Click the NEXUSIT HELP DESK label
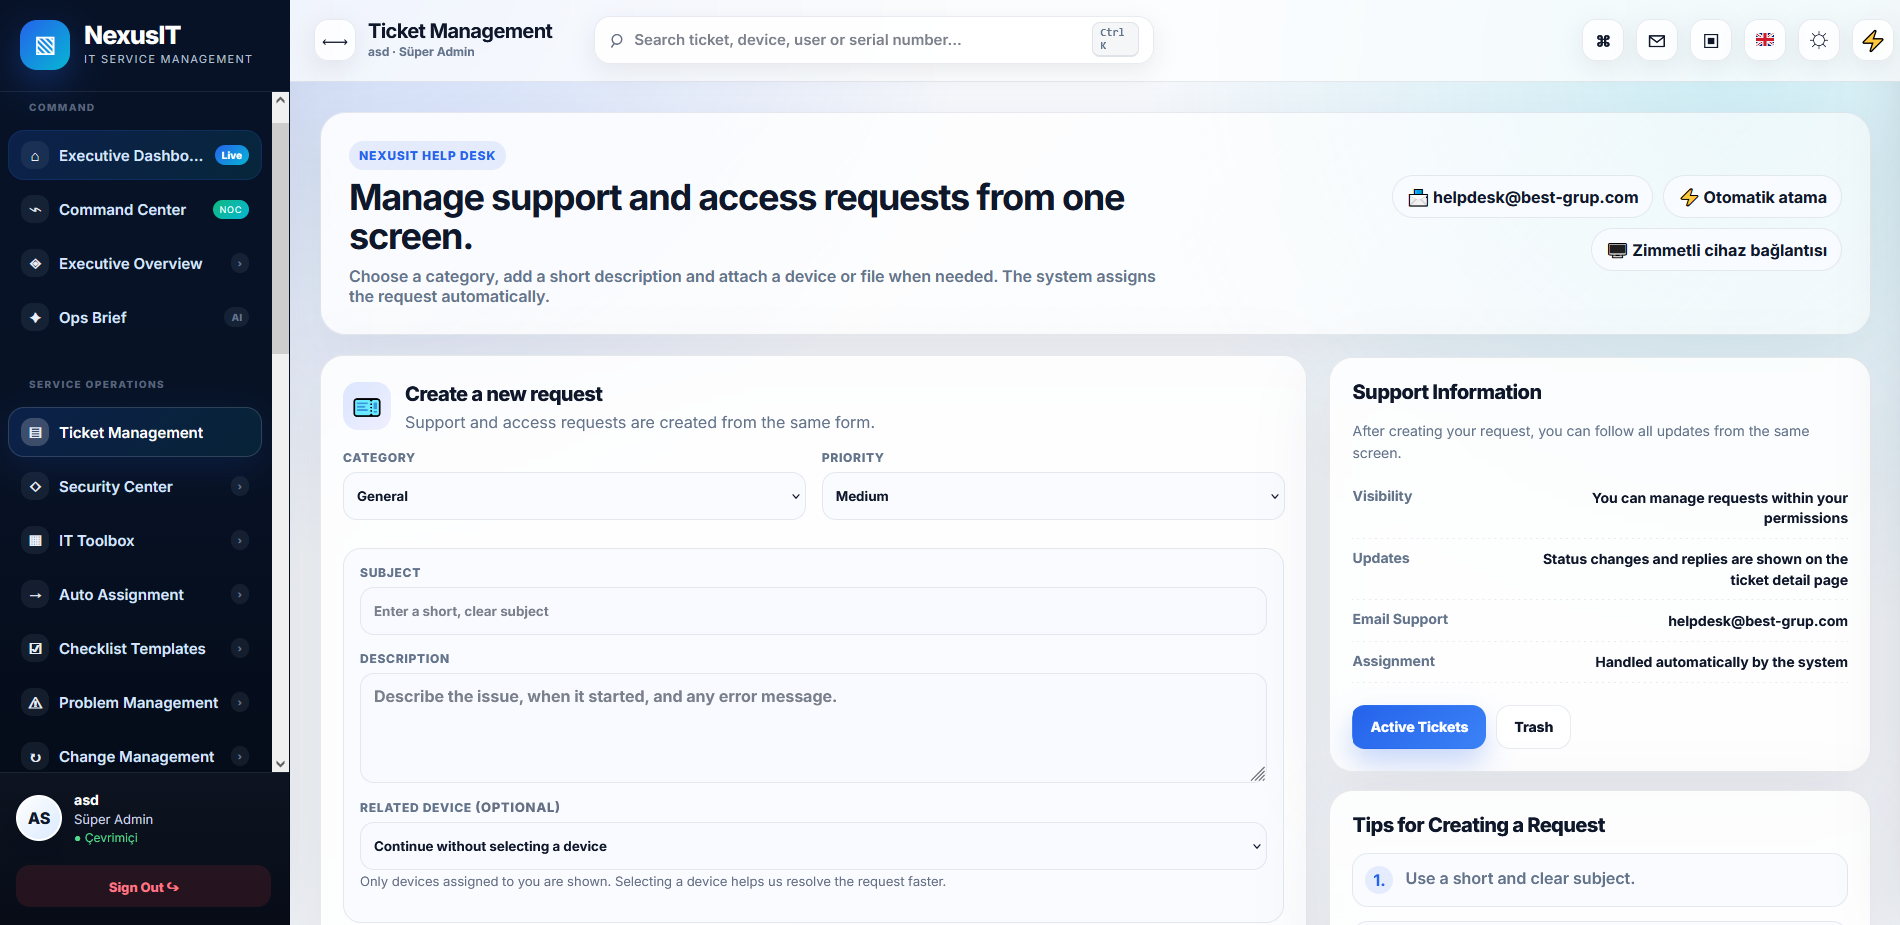 click(x=427, y=156)
